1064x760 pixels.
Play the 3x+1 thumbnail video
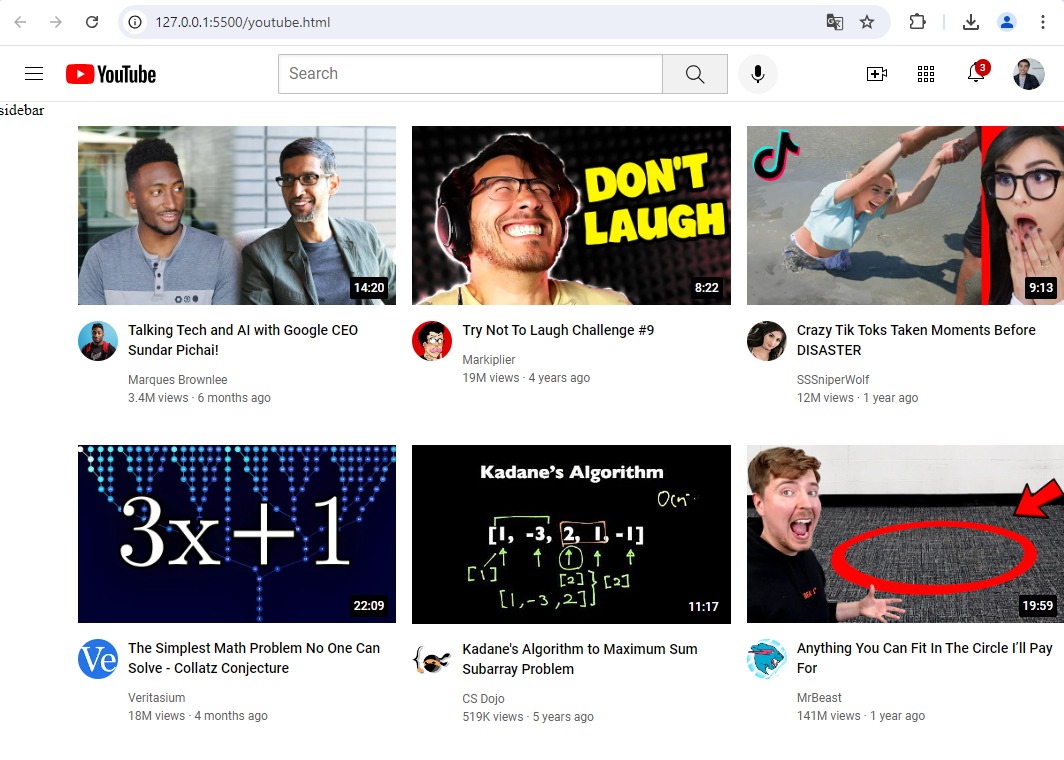click(237, 534)
